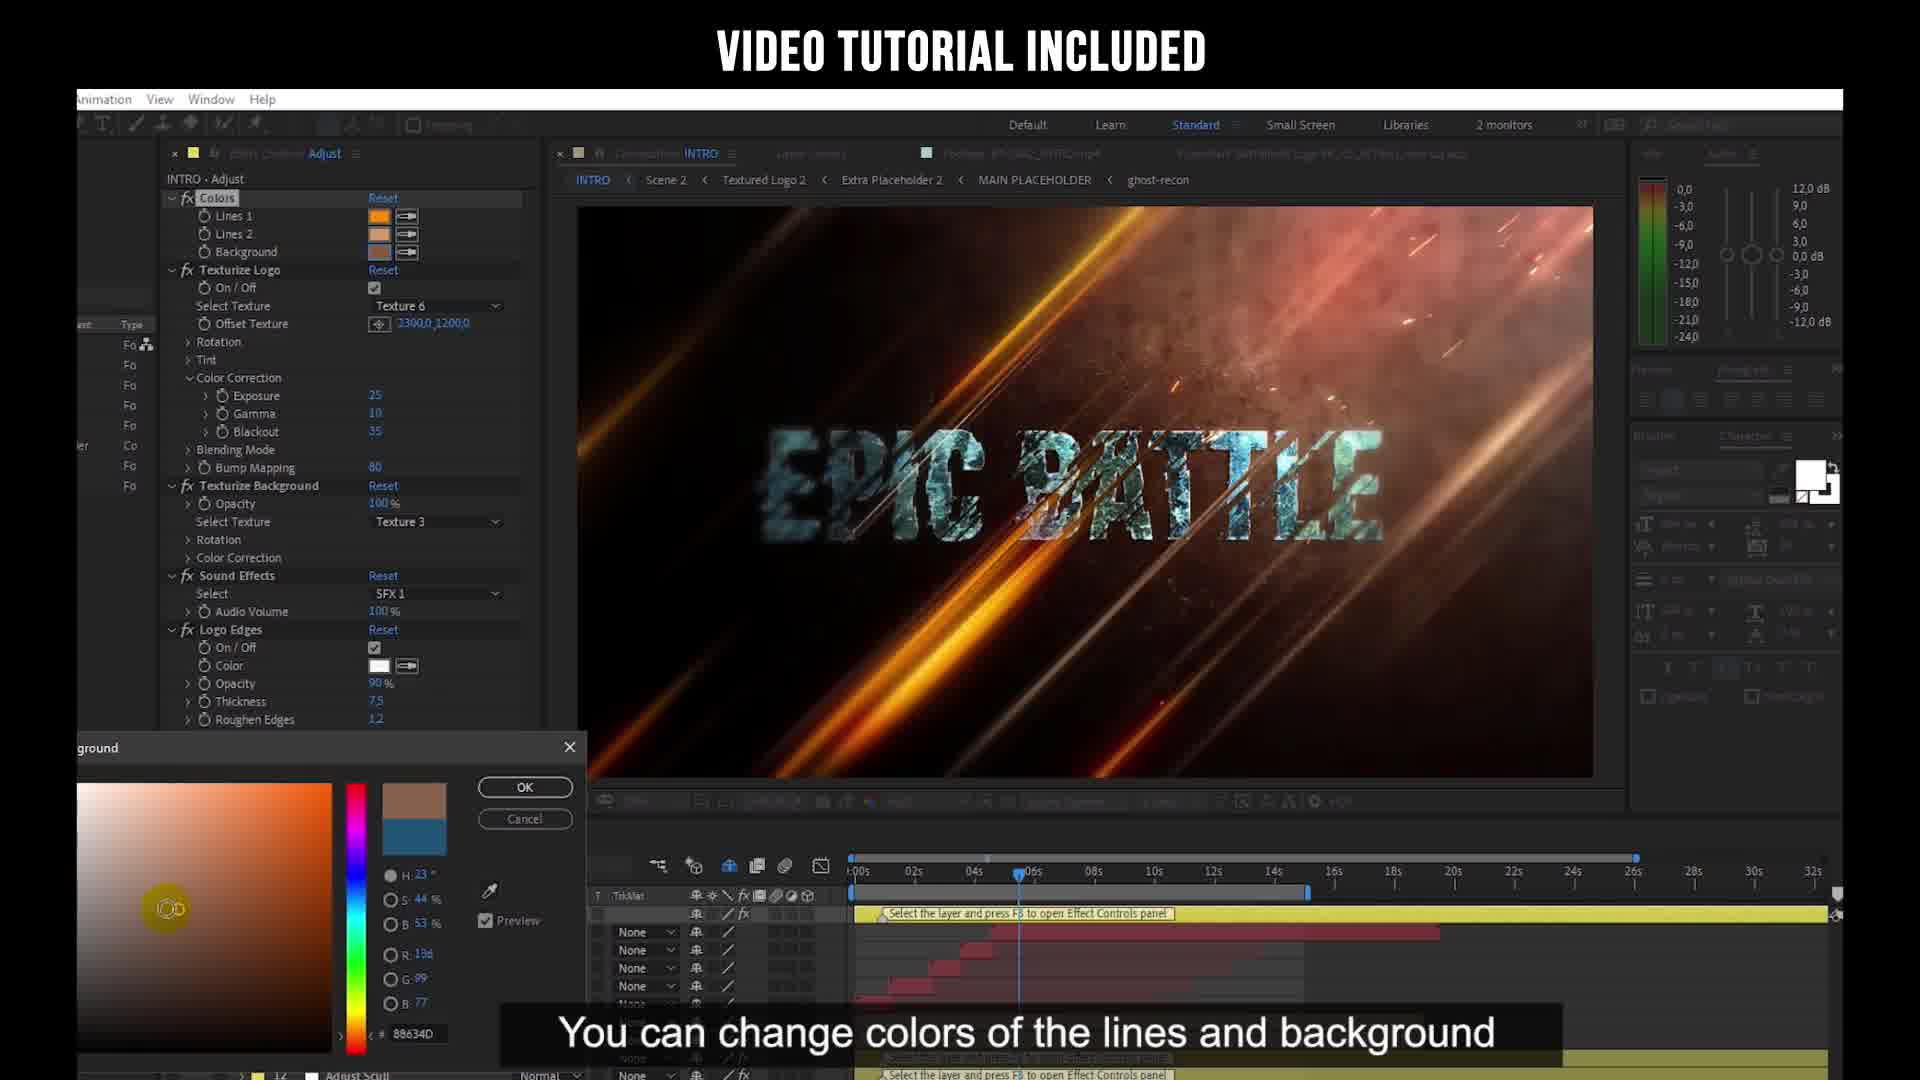Click Cancel in the color picker dialog
This screenshot has width=1920, height=1080.
tap(525, 819)
